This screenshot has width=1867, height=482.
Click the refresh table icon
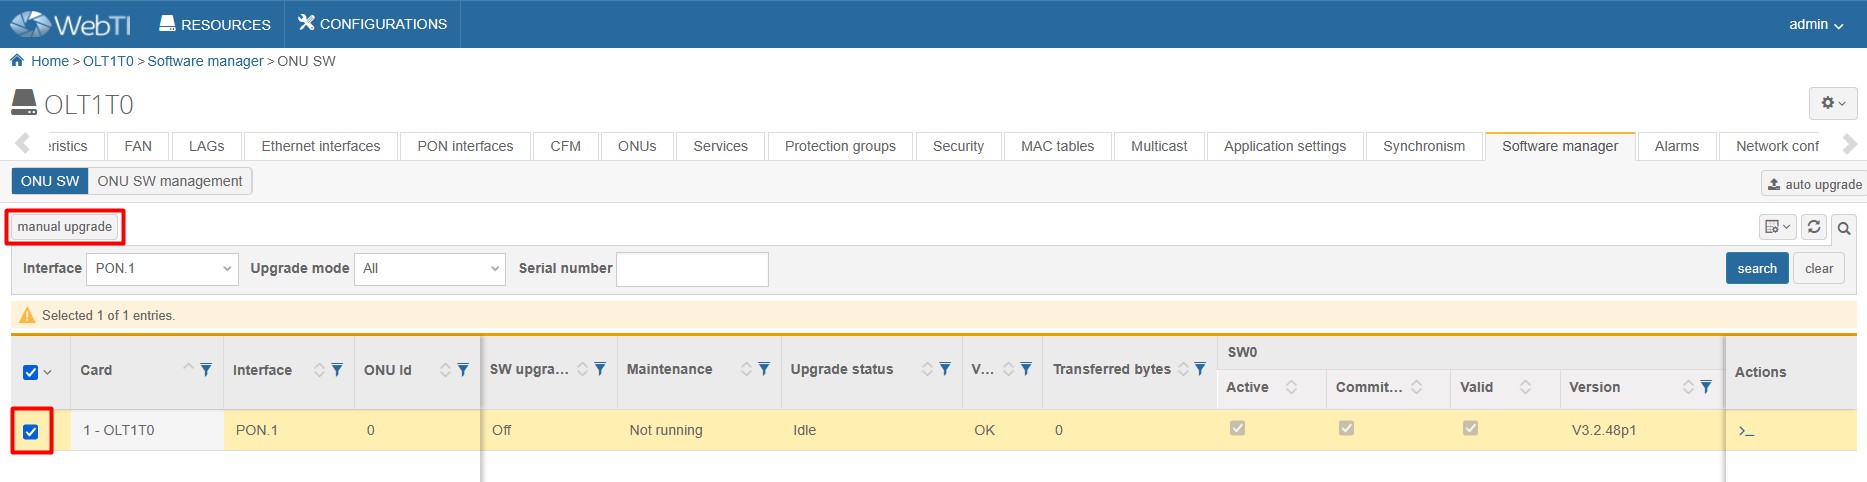click(x=1814, y=227)
